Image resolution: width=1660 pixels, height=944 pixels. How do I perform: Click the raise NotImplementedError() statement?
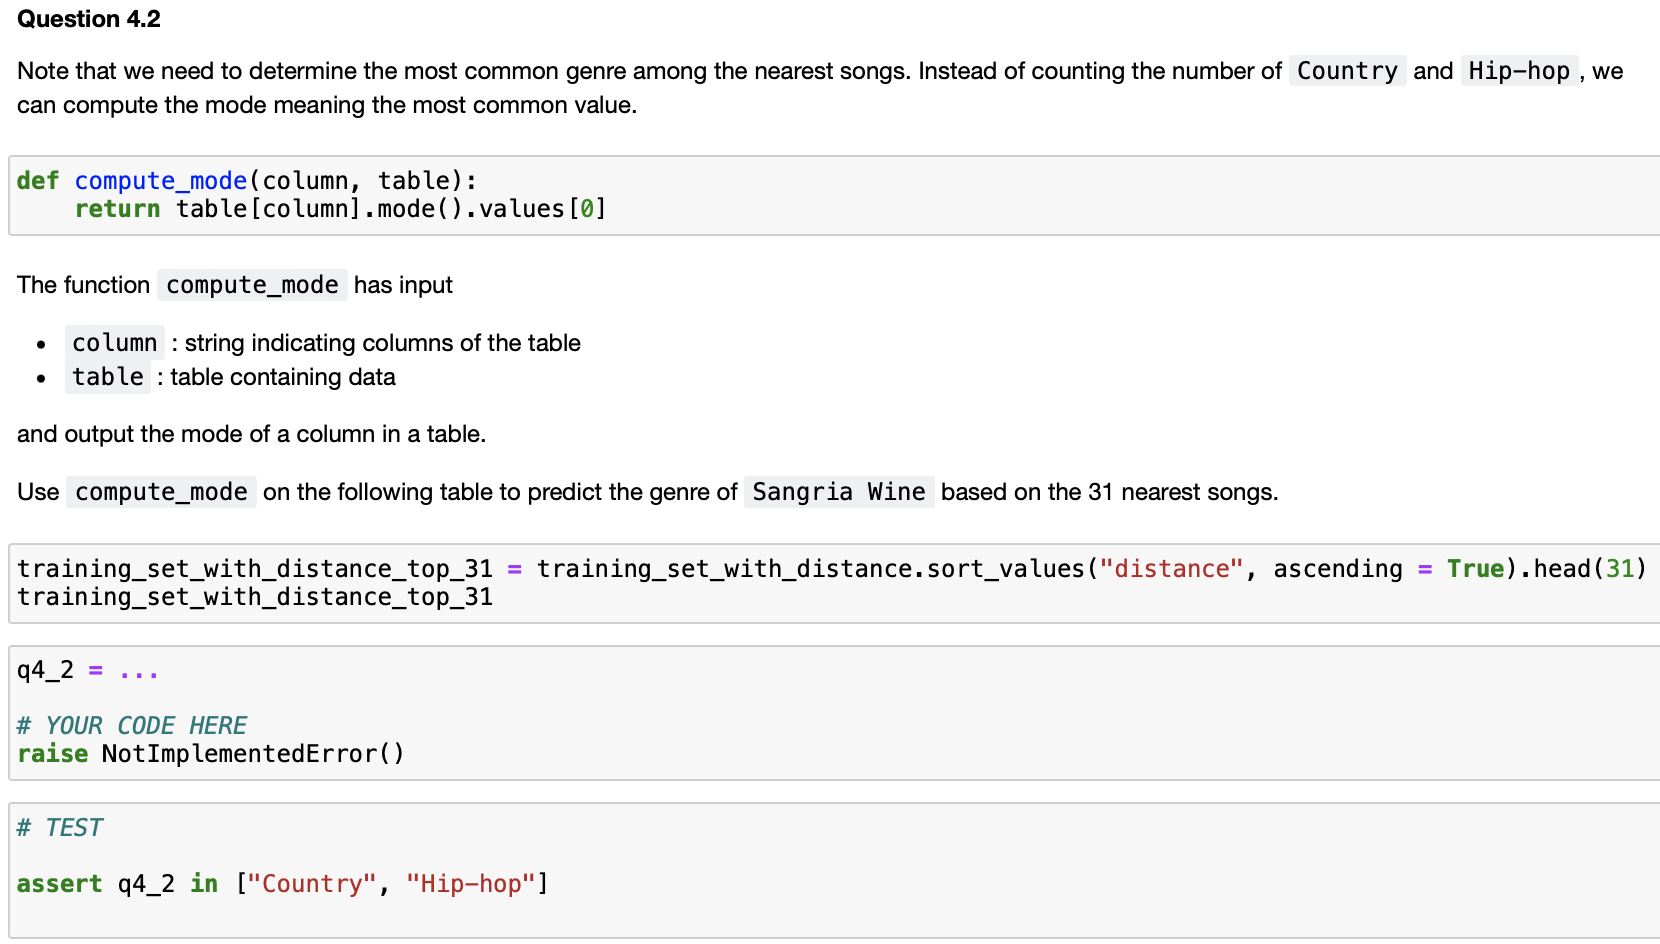pos(210,754)
